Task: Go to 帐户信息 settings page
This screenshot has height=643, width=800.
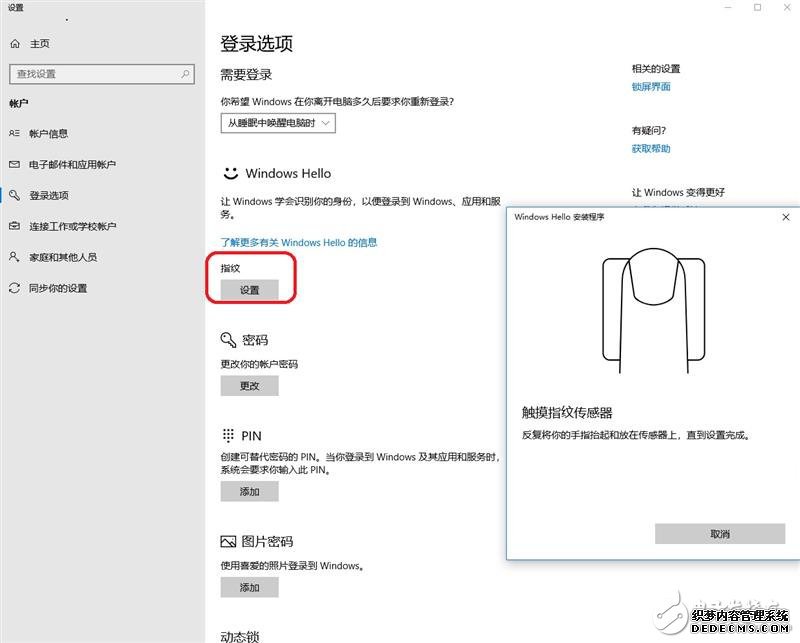Action: (x=48, y=134)
